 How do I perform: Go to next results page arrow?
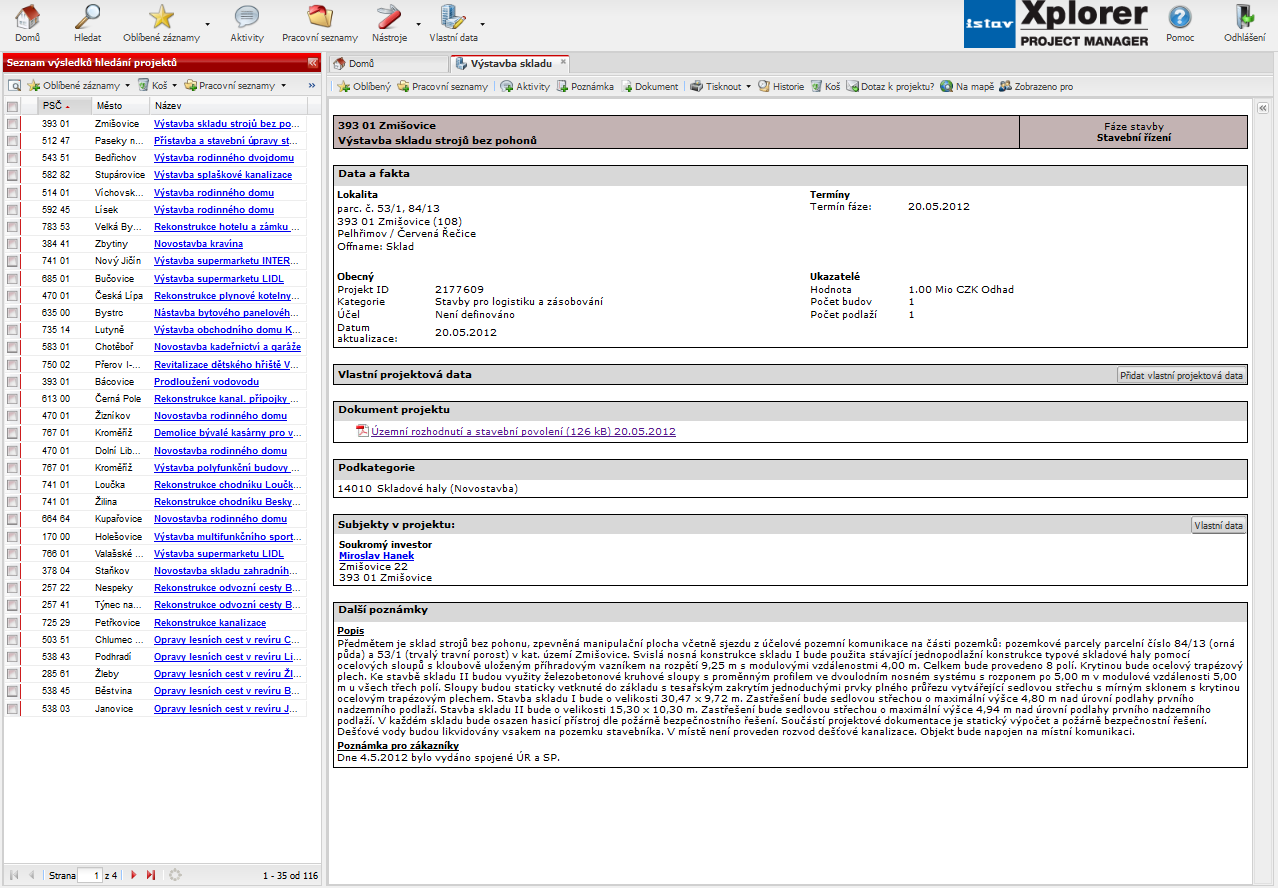(134, 875)
